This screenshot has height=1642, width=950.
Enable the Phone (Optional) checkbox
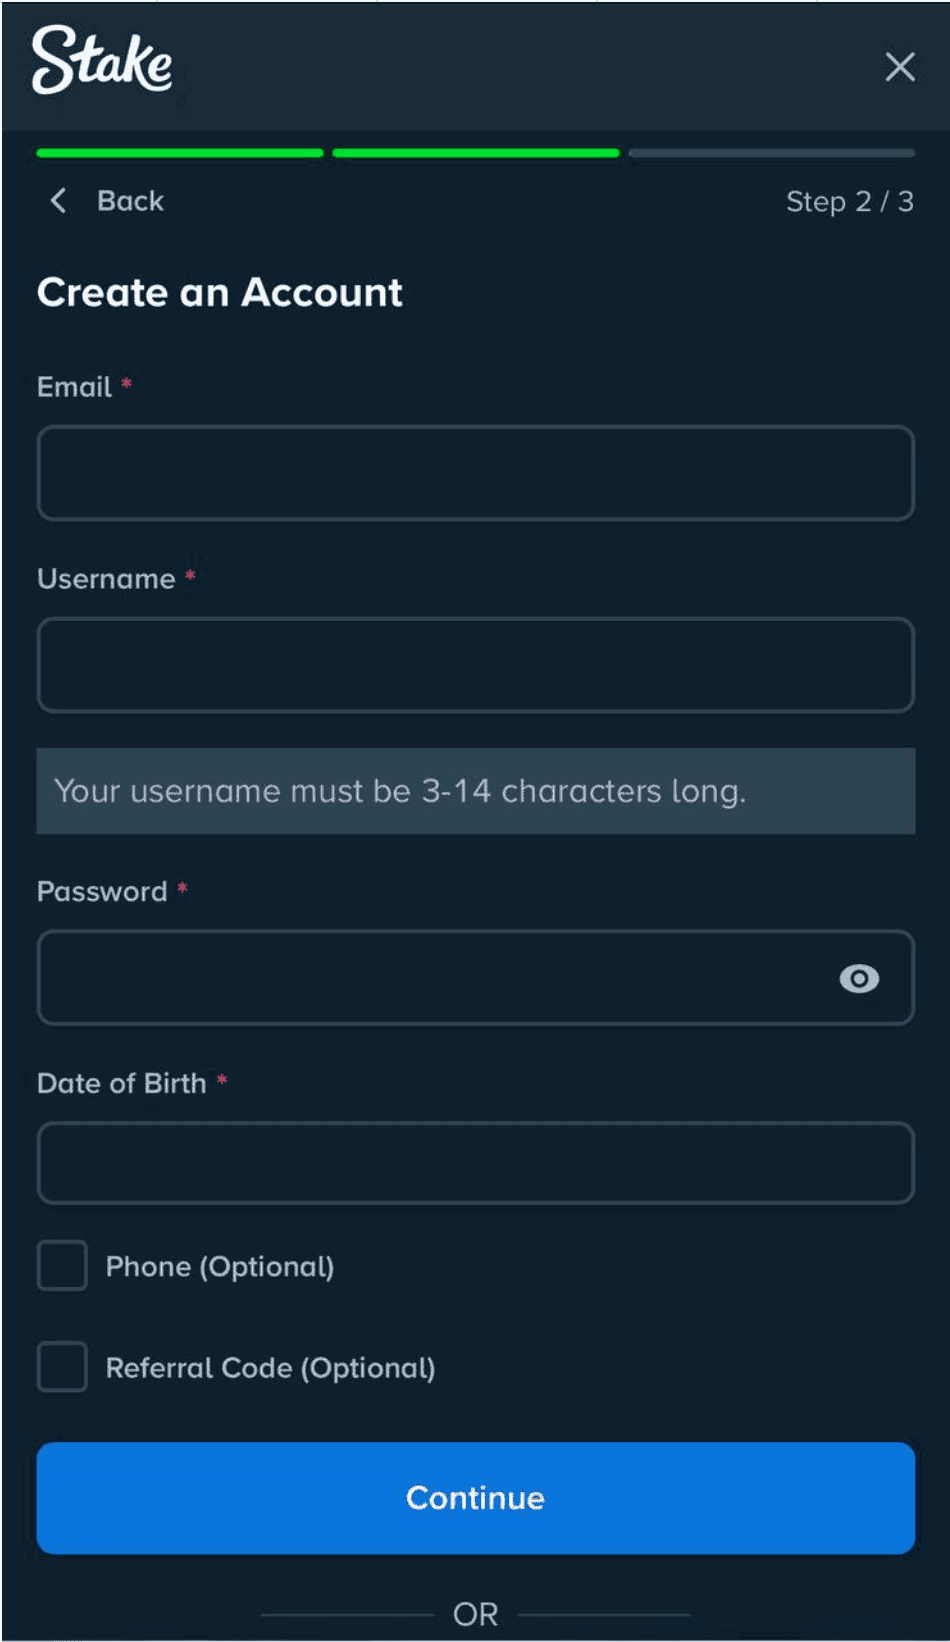[62, 1266]
